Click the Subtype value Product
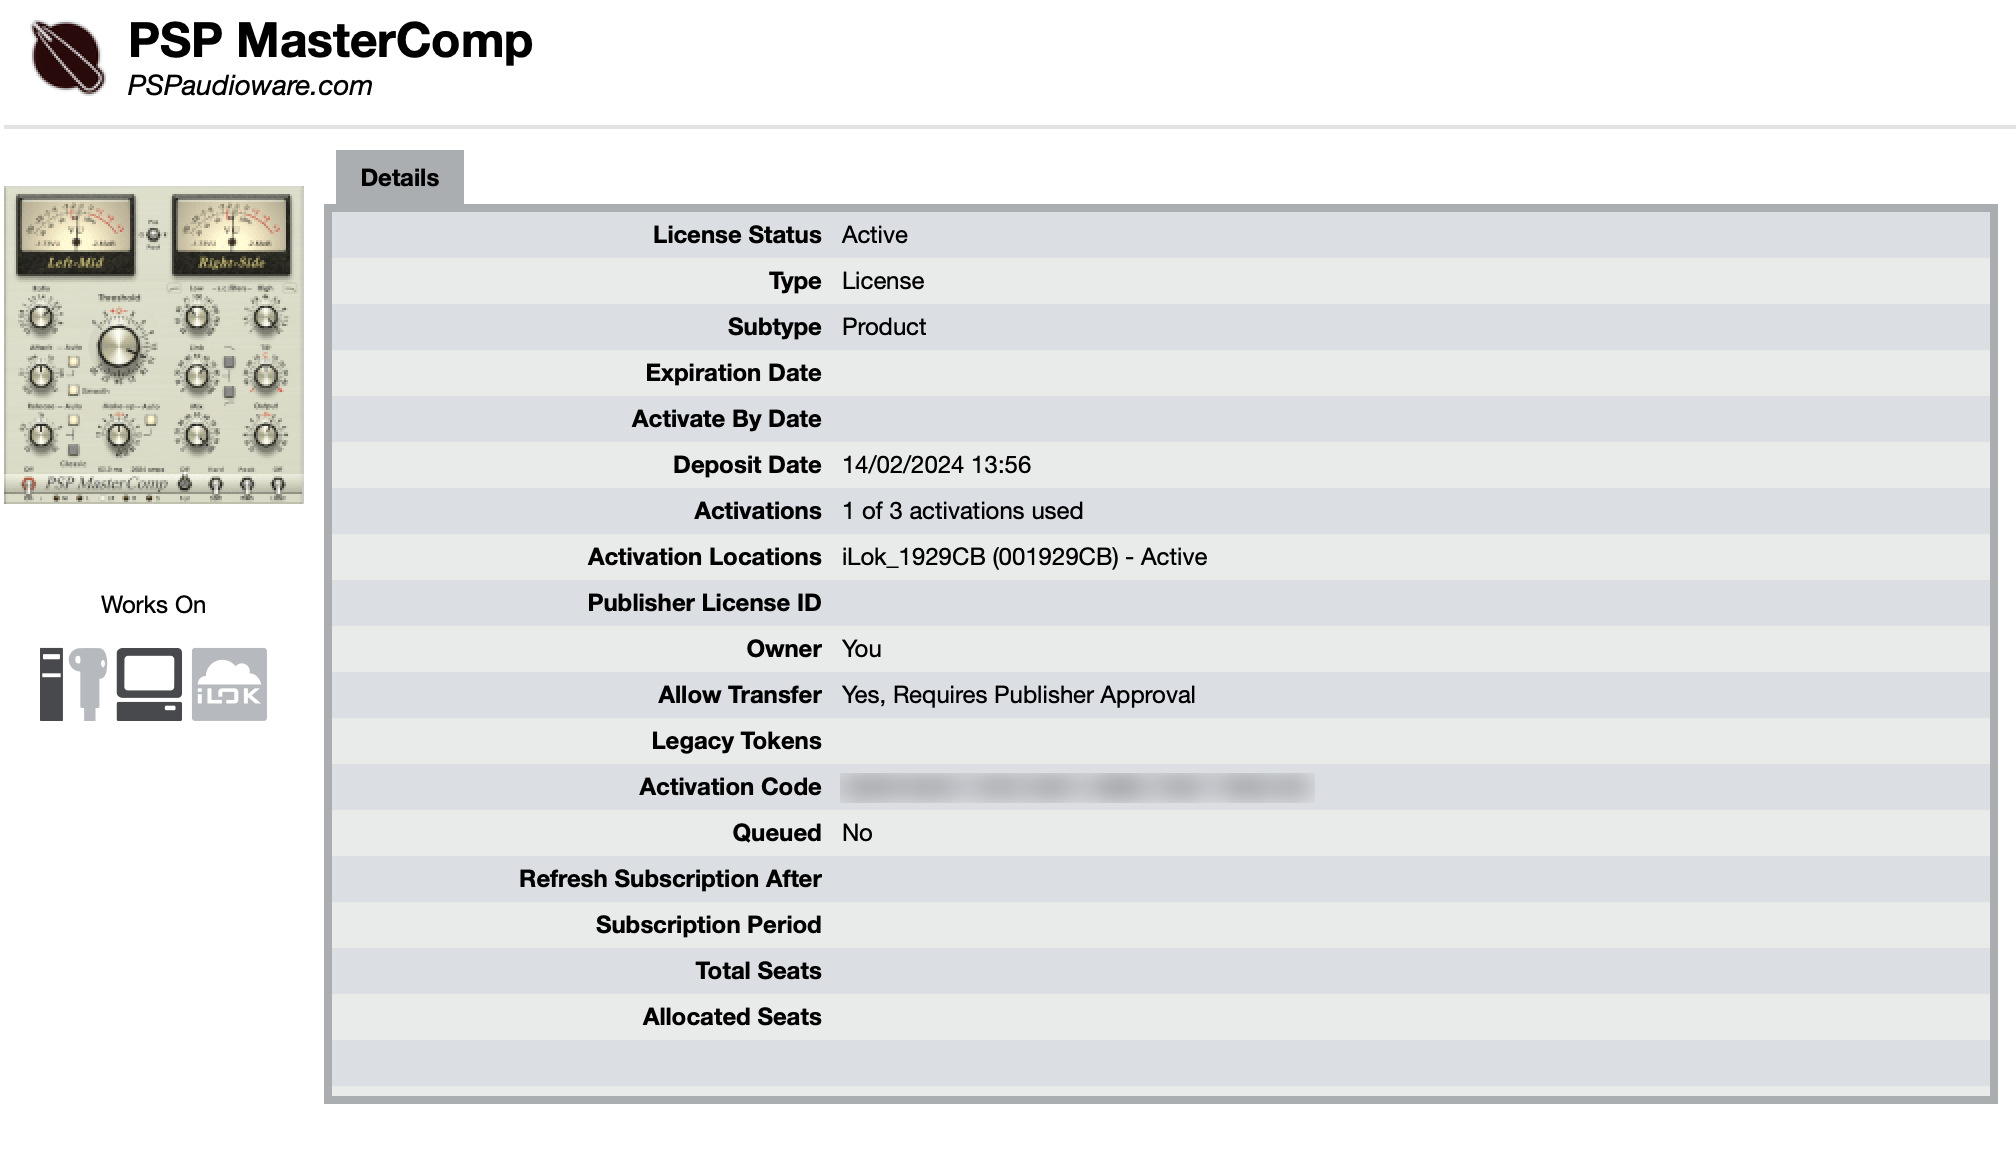Image resolution: width=2016 pixels, height=1158 pixels. click(x=884, y=327)
